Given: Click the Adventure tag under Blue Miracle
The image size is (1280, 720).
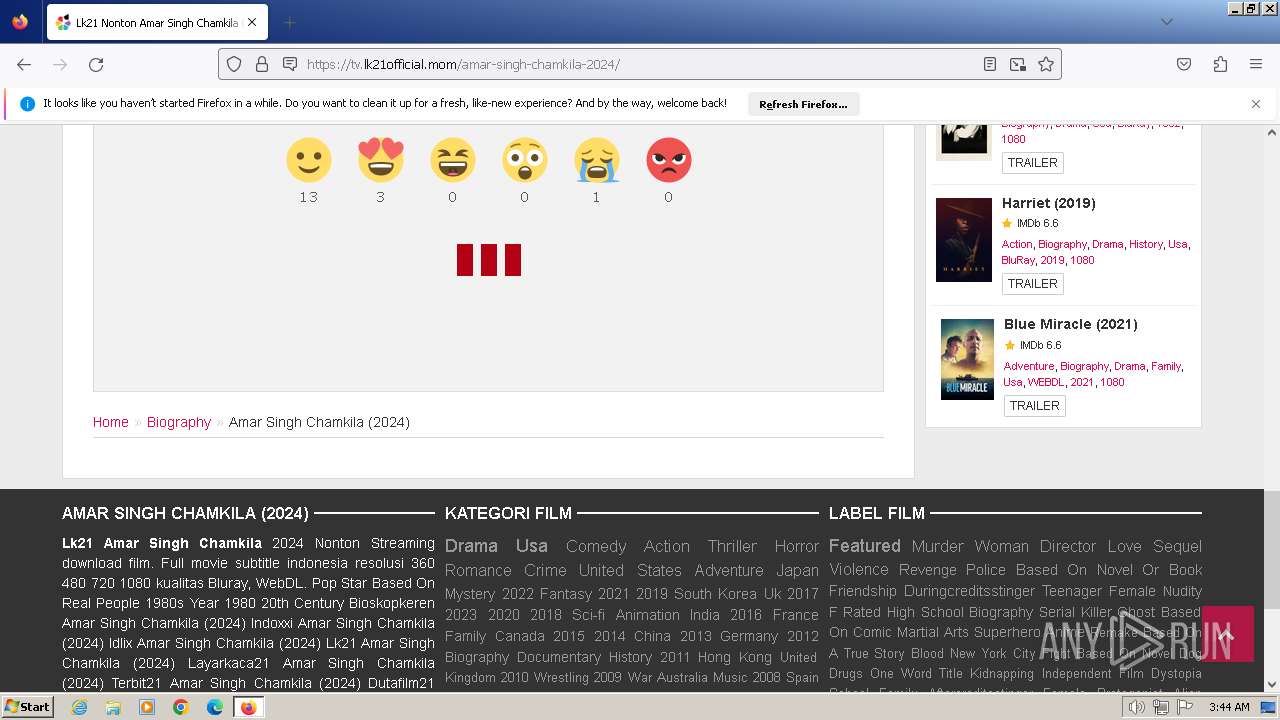Looking at the screenshot, I should pos(1029,366).
